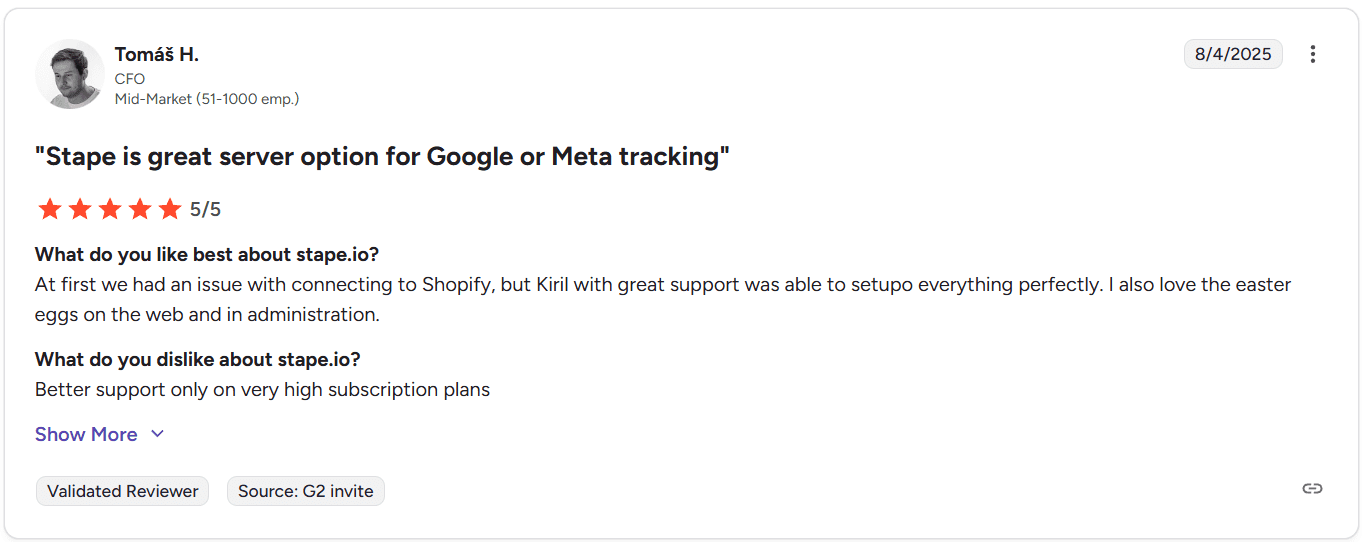Screen dimensions: 1362x542
Task: Click the second rating star
Action: coord(80,209)
